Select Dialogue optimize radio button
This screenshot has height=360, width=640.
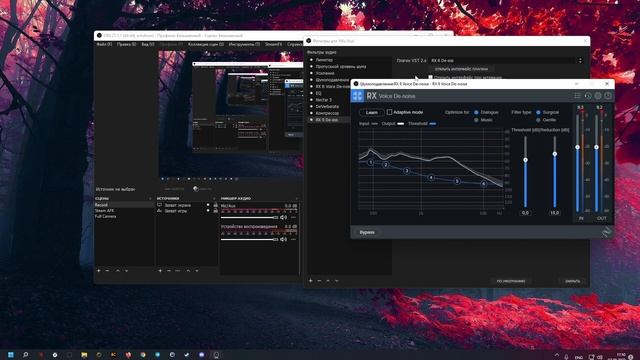(476, 112)
